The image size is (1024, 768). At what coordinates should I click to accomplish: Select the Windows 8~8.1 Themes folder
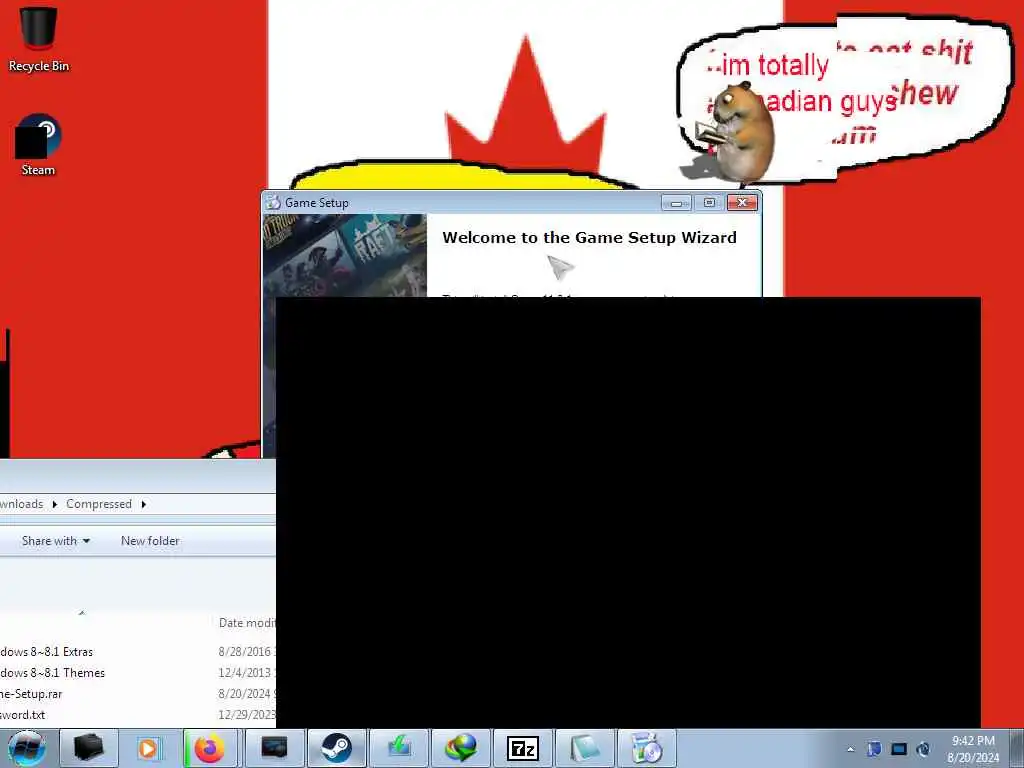click(52, 673)
